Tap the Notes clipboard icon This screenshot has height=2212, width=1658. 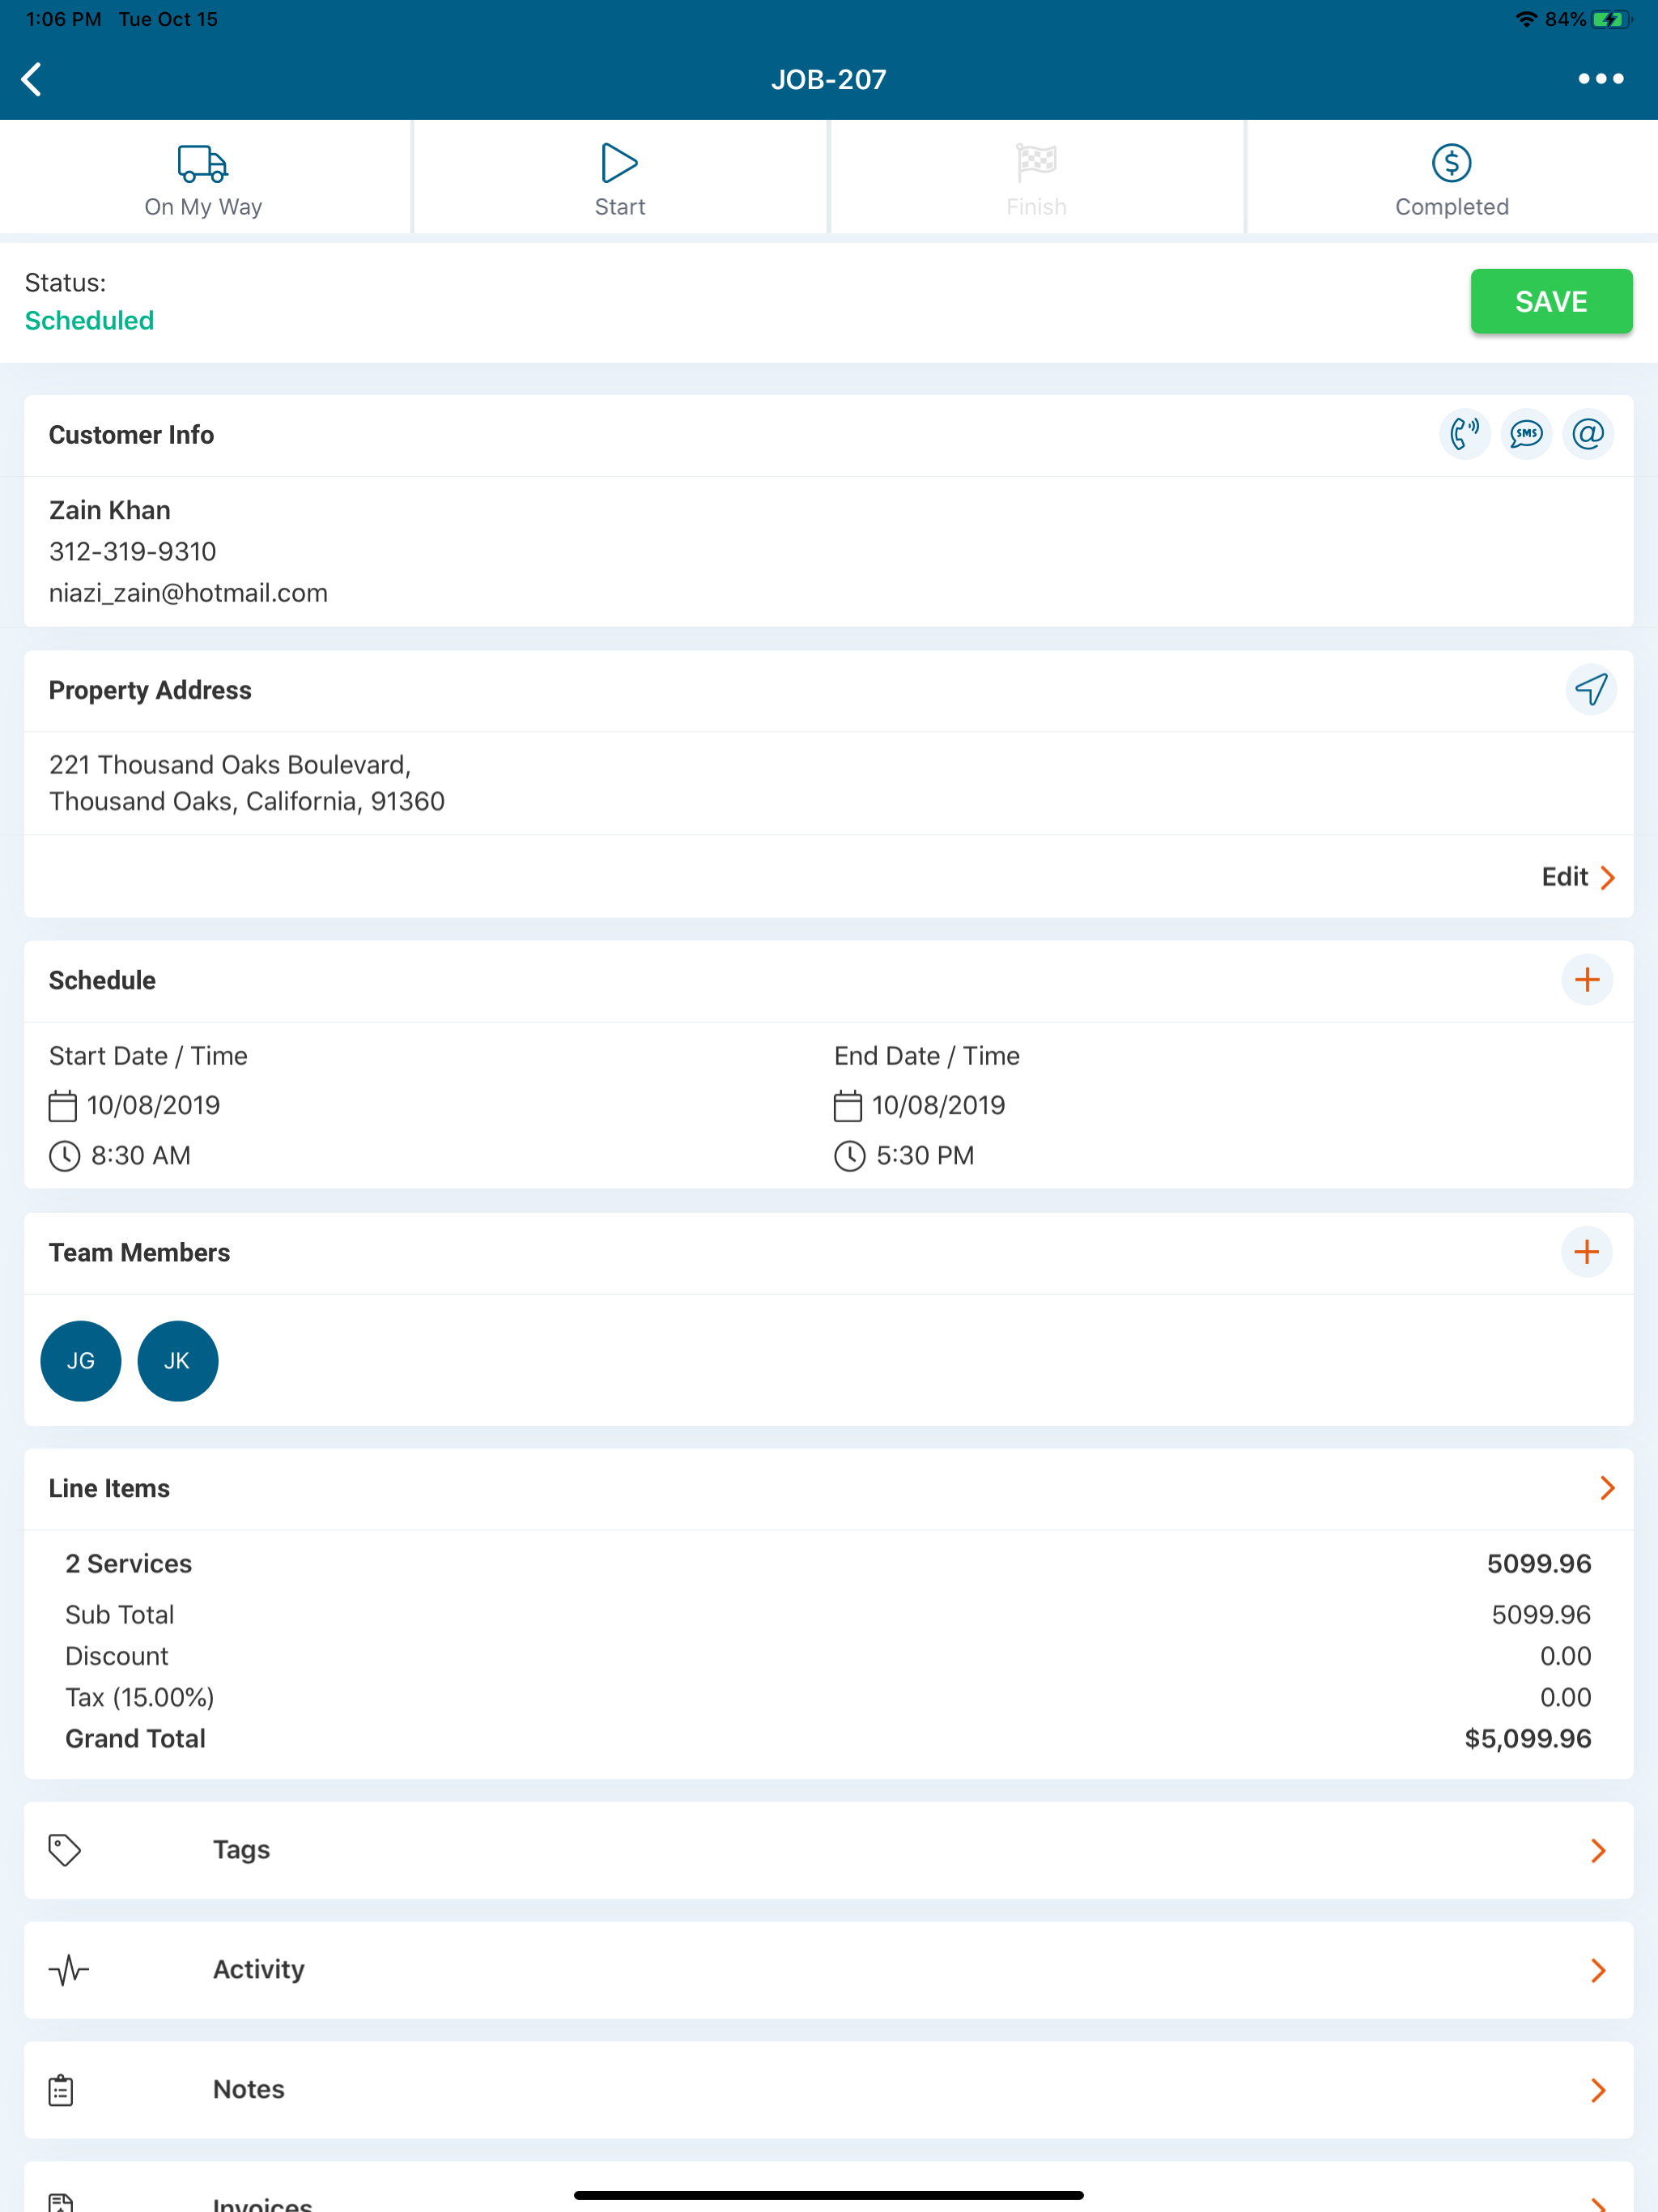pos(61,2090)
